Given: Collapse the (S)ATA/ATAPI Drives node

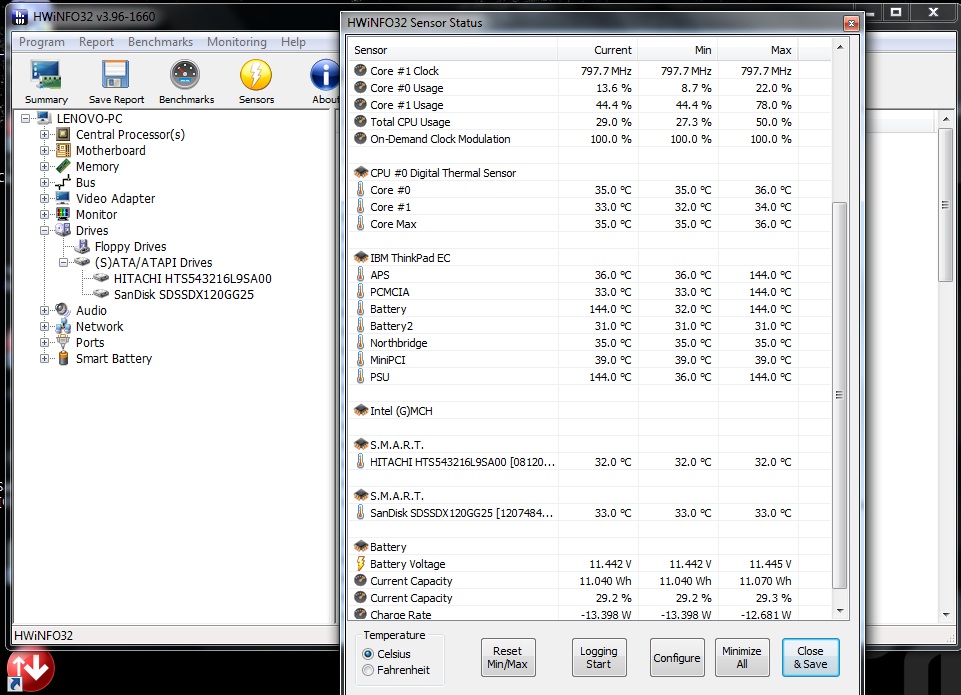Looking at the screenshot, I should (63, 262).
